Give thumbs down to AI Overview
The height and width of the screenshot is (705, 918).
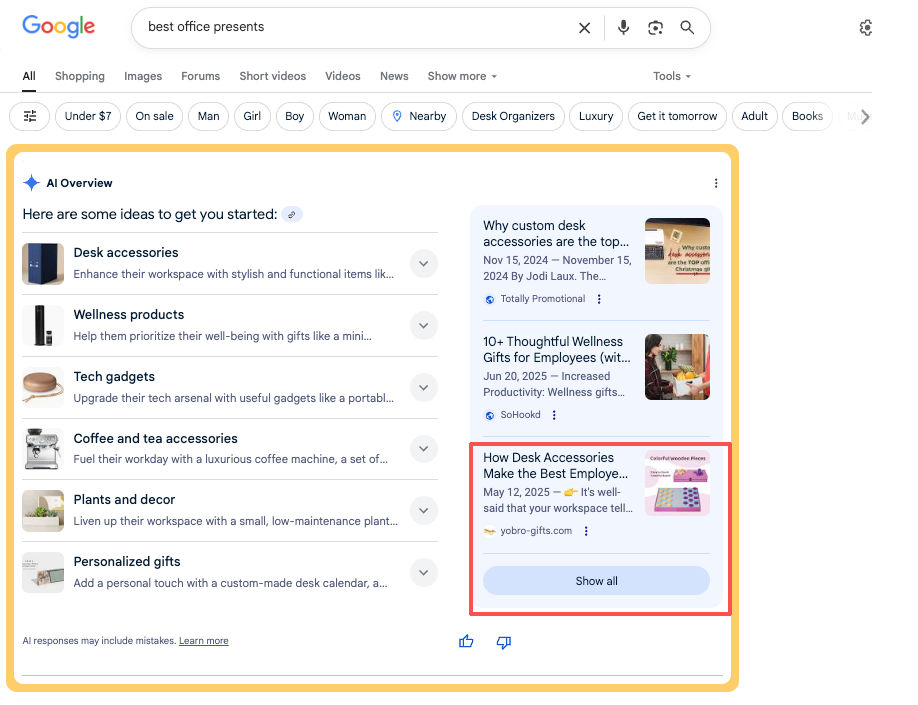tap(504, 641)
